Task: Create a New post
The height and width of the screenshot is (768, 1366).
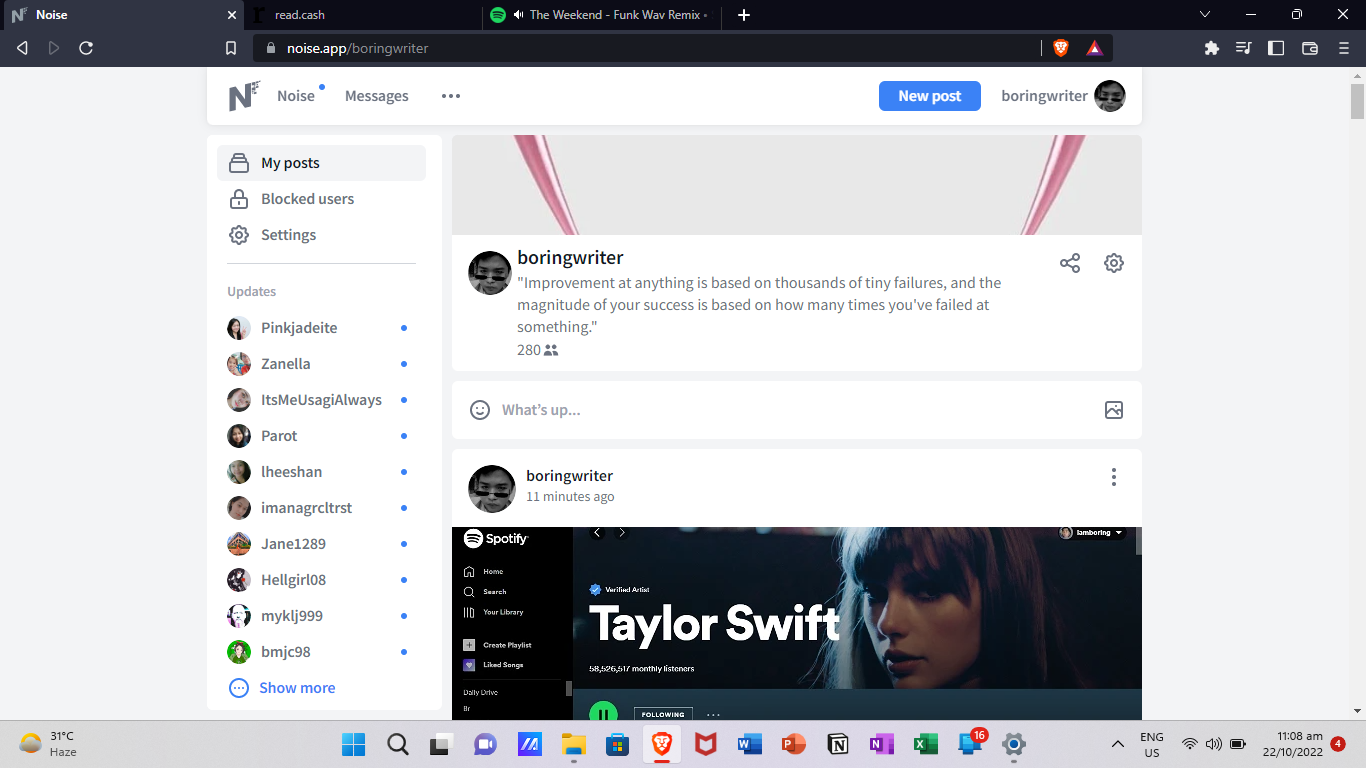Action: 930,96
